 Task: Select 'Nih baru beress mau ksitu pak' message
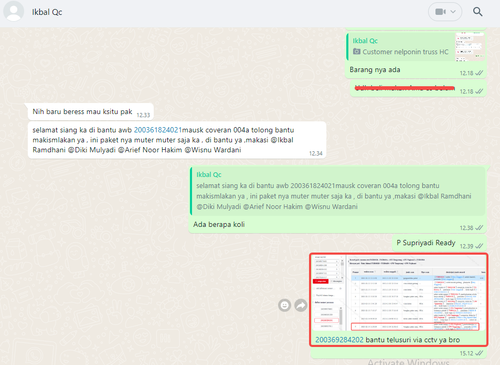(x=82, y=112)
